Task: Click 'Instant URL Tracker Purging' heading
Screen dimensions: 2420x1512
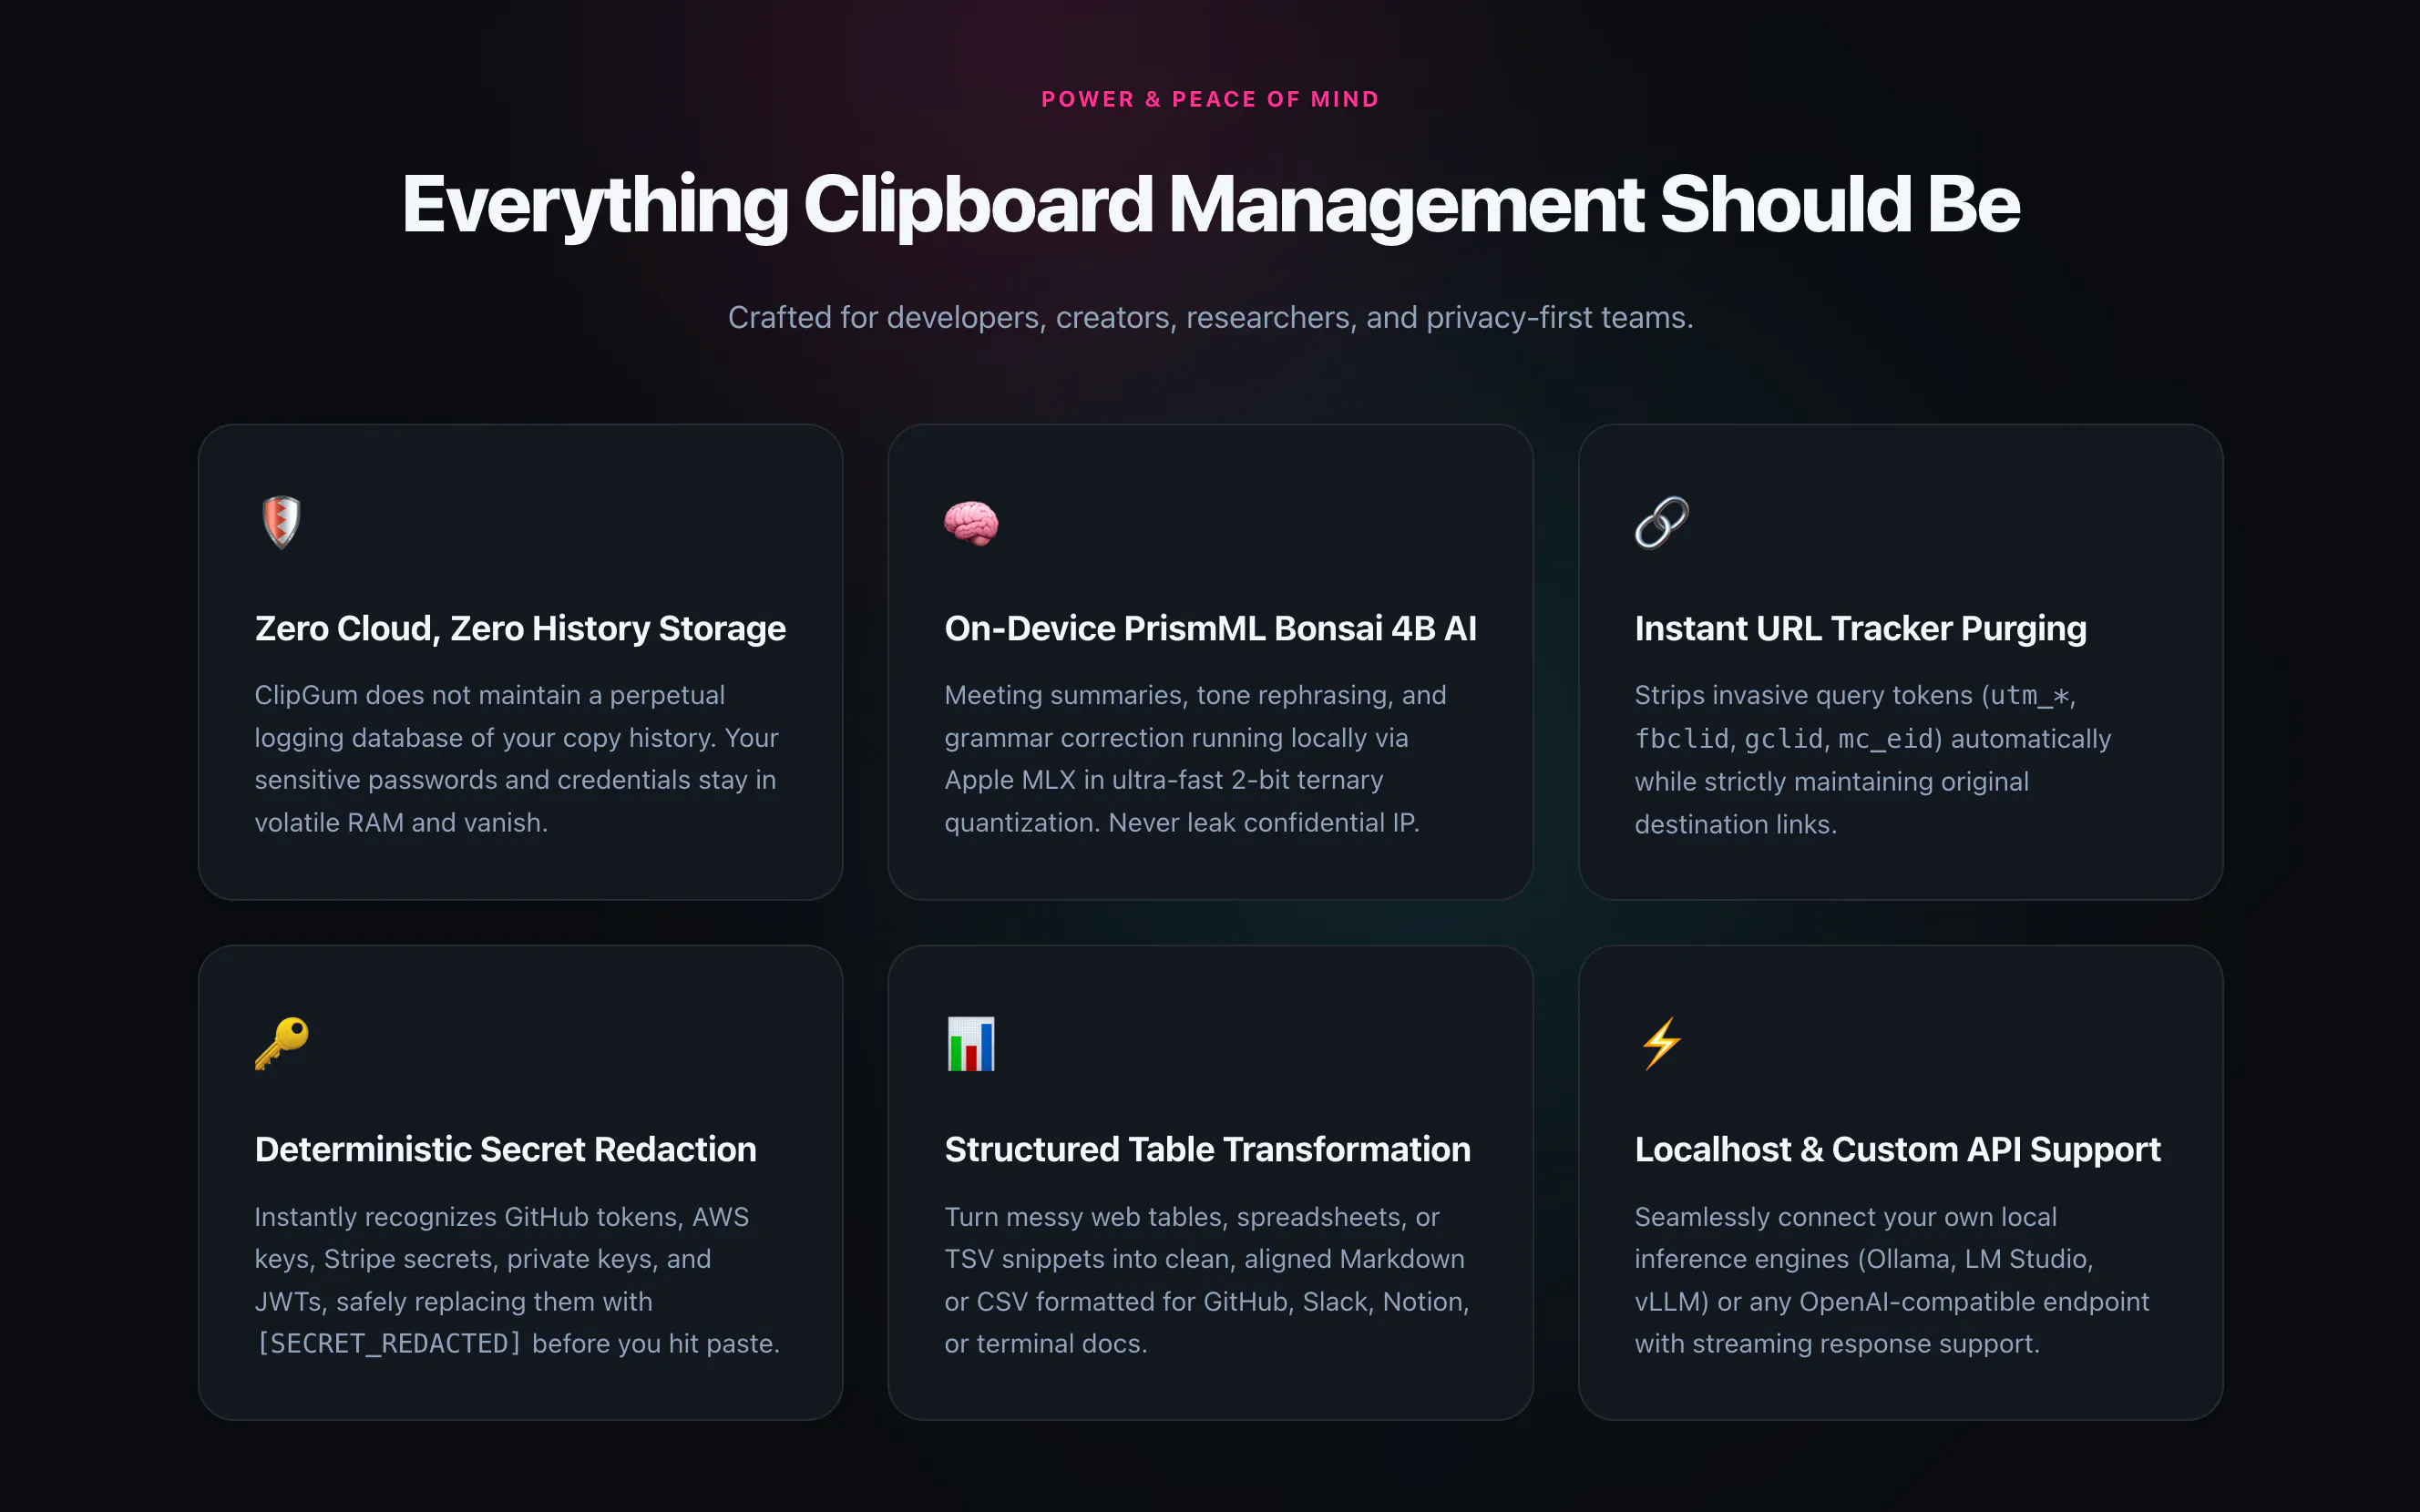Action: pyautogui.click(x=1860, y=628)
